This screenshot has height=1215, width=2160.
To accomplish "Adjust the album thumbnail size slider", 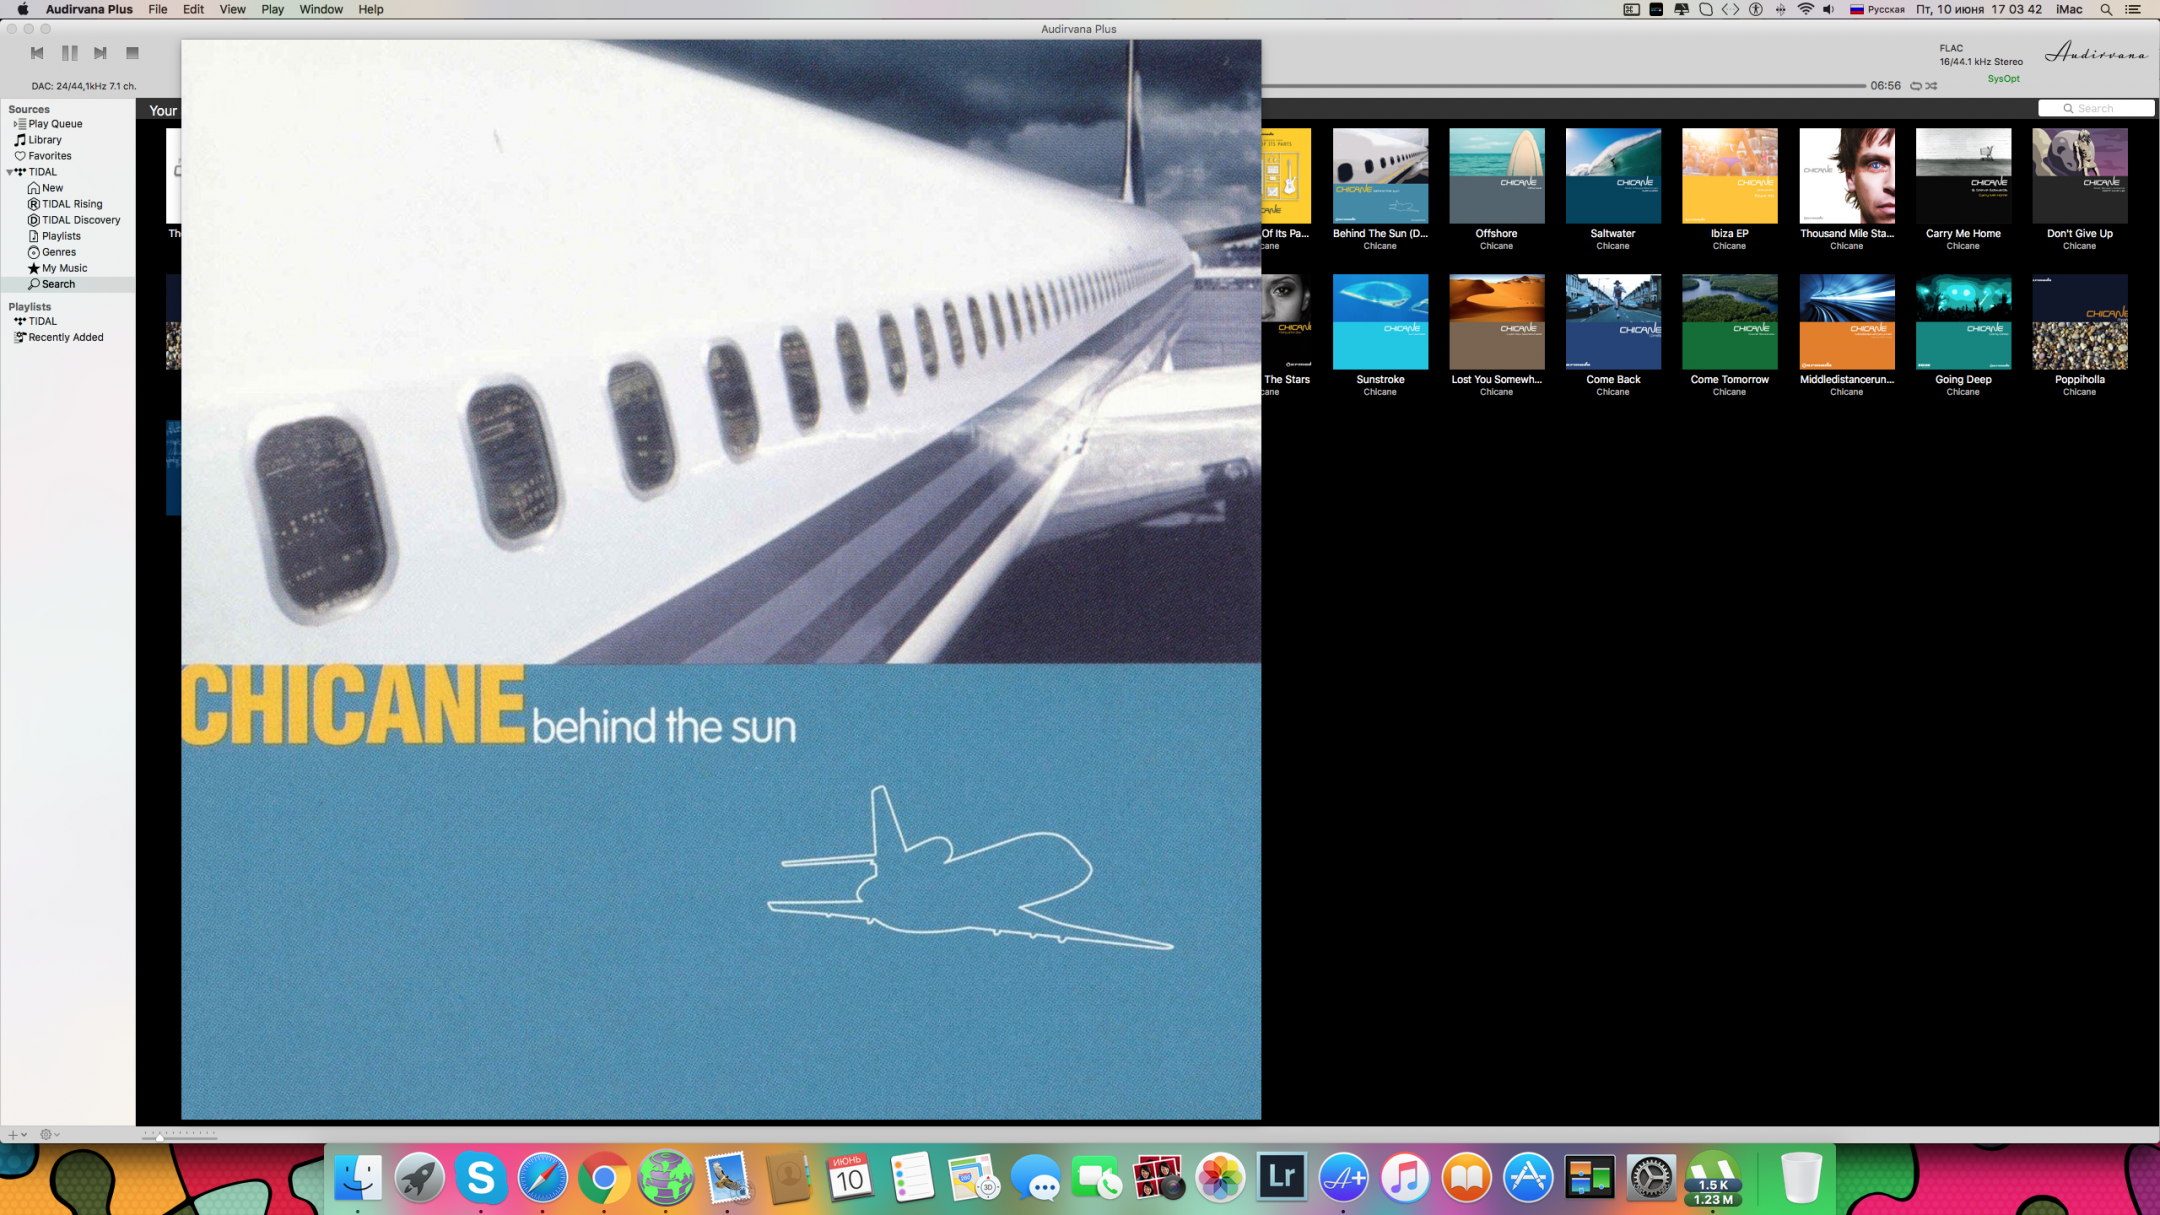I will (180, 1135).
